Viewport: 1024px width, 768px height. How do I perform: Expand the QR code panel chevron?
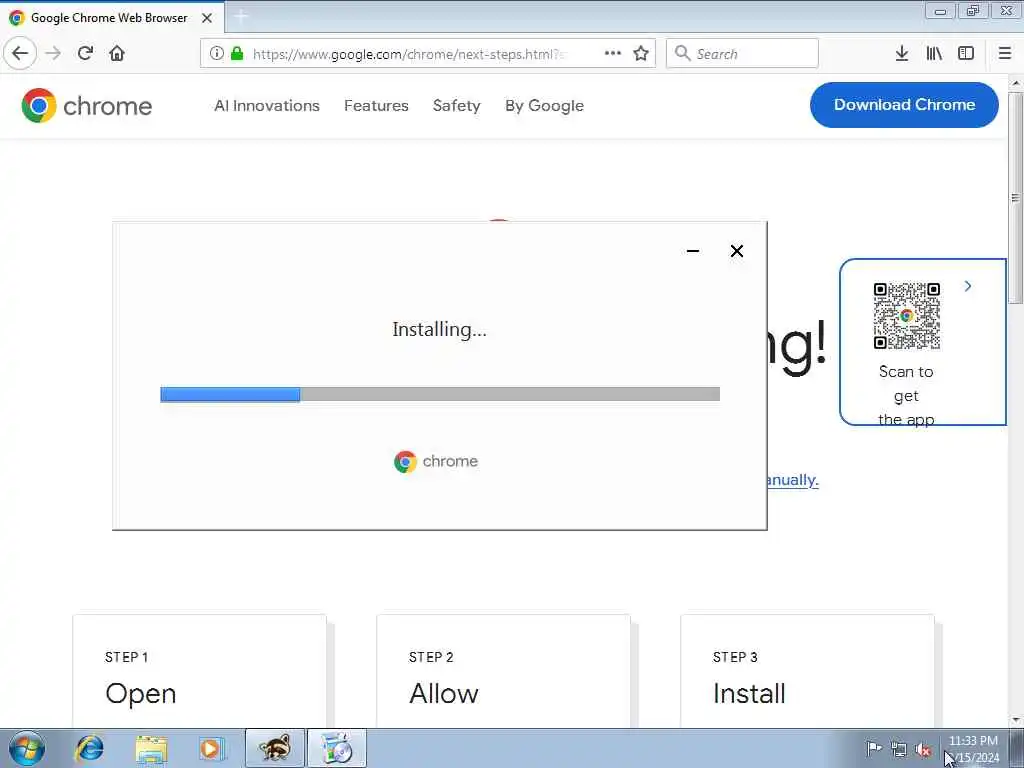pos(968,286)
